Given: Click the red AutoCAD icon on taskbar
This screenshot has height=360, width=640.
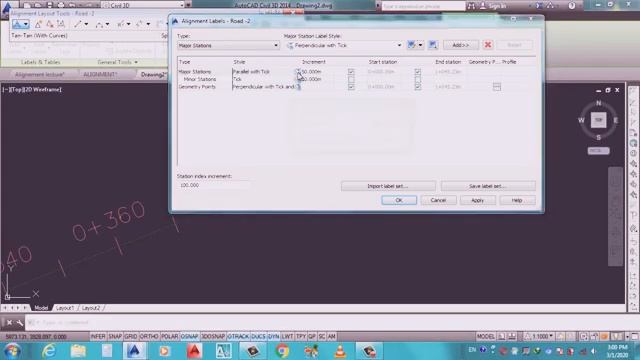Looking at the screenshot, I should [194, 351].
